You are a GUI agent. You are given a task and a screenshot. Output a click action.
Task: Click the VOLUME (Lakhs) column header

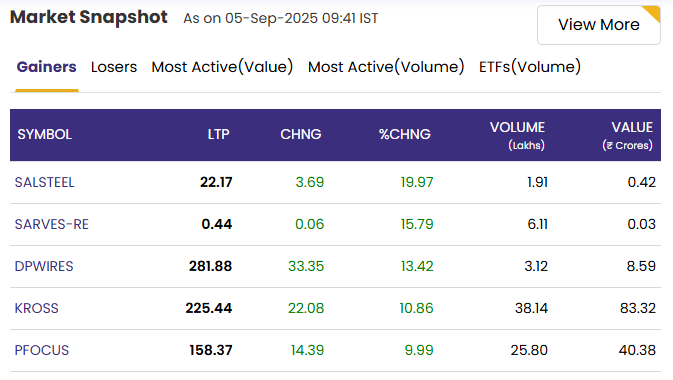point(517,136)
